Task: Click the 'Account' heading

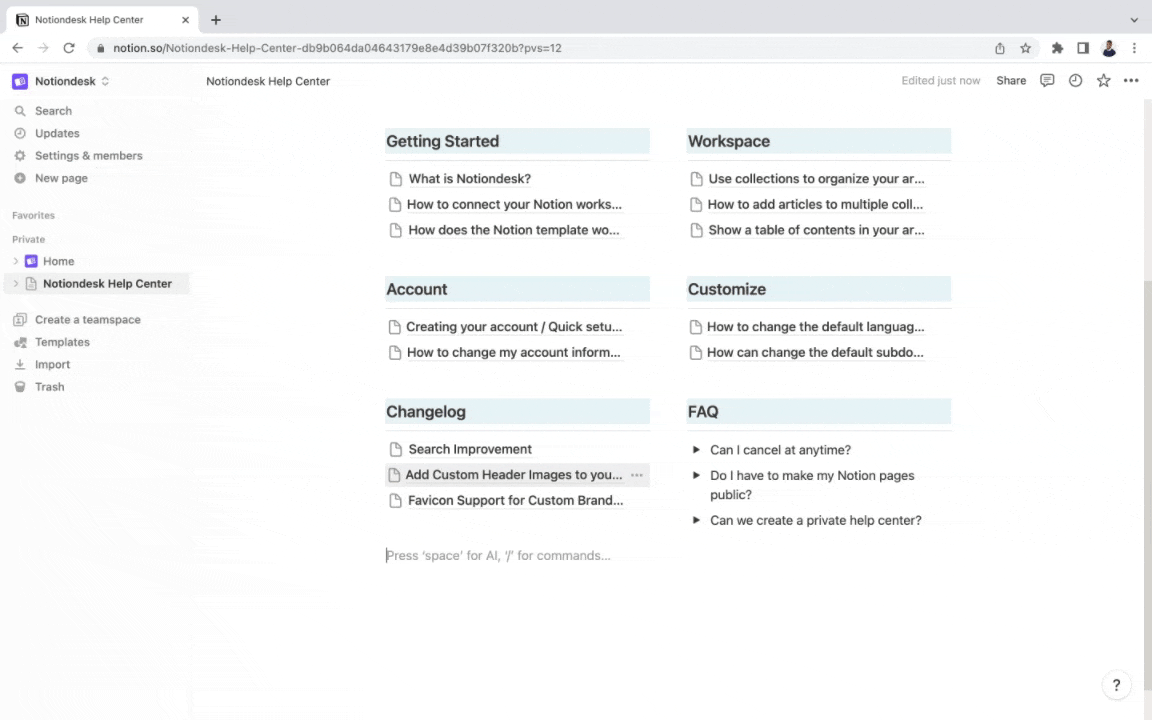Action: pos(417,289)
